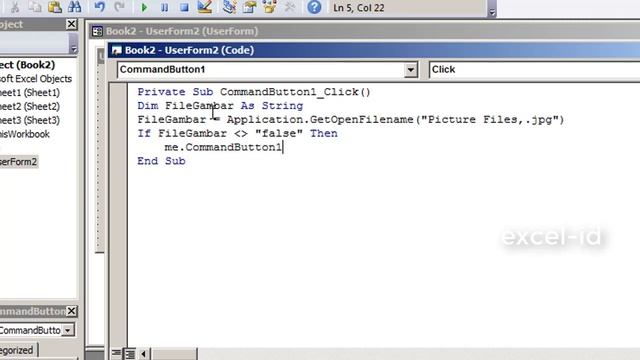The height and width of the screenshot is (360, 640).
Task: Click the Ln 5, Col 22 position indicator
Action: click(358, 8)
